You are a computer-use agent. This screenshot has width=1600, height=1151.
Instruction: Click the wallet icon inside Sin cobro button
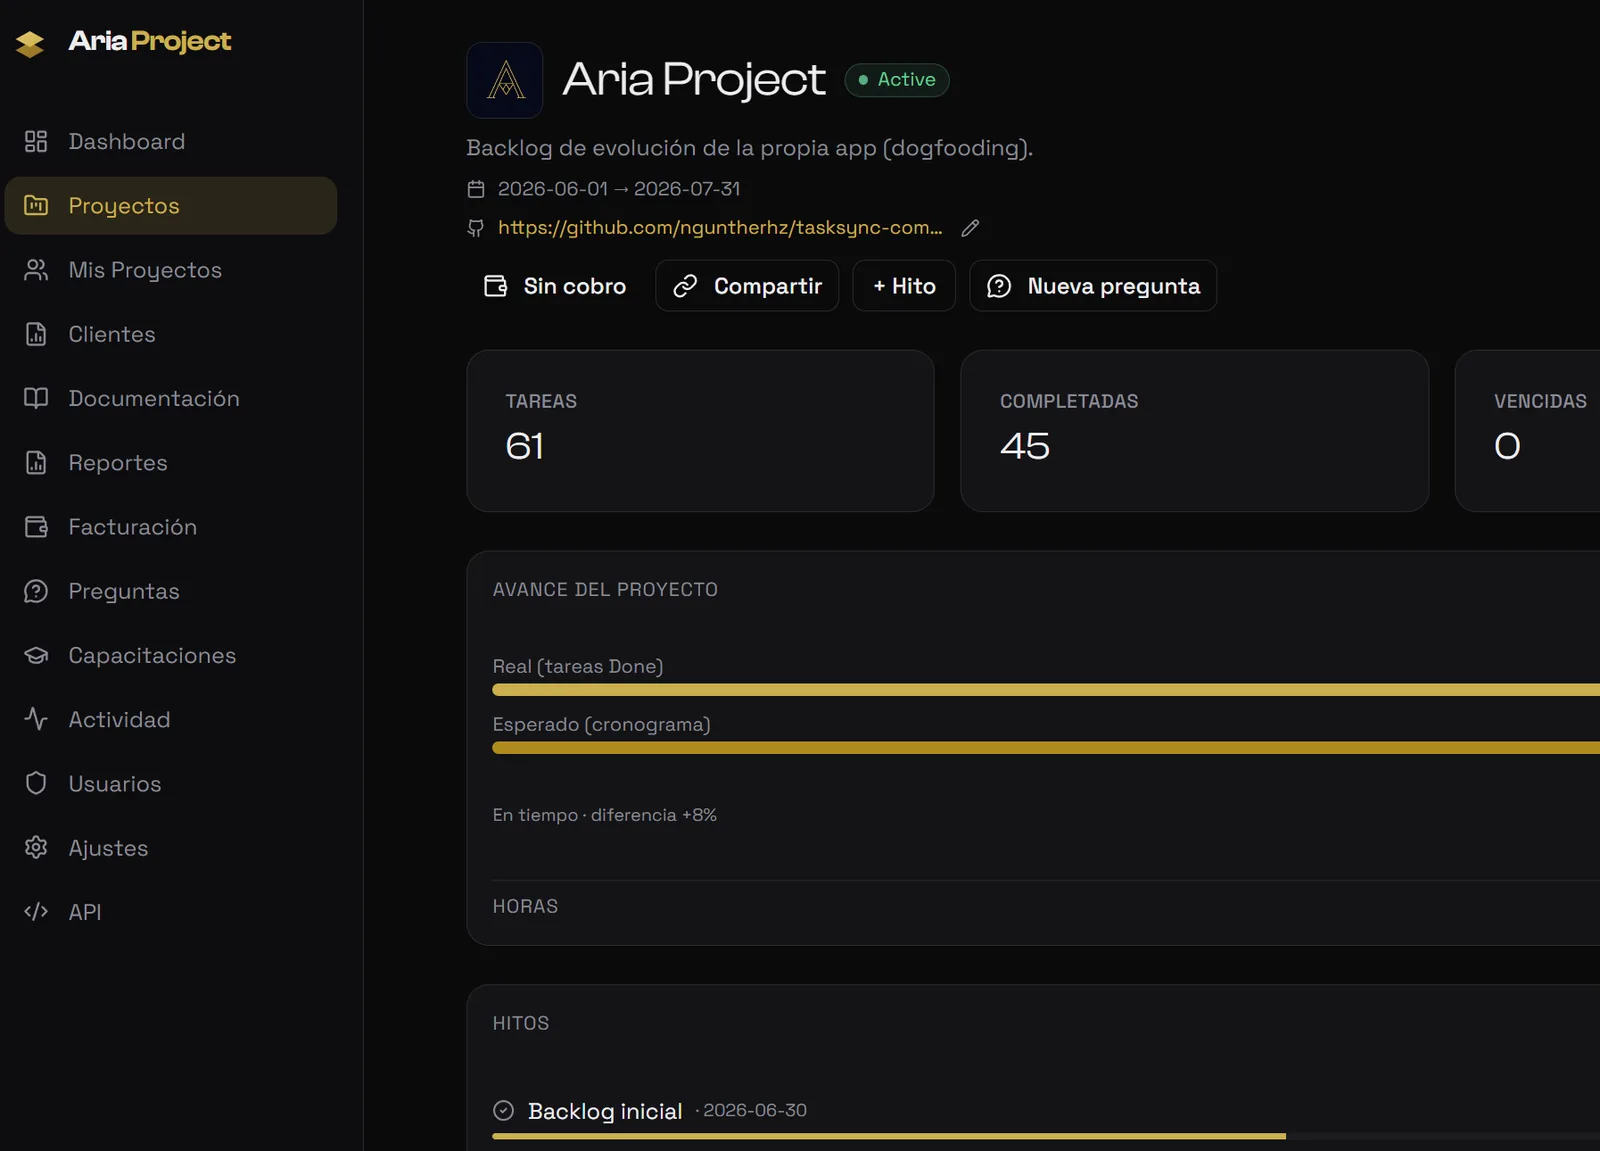click(496, 286)
